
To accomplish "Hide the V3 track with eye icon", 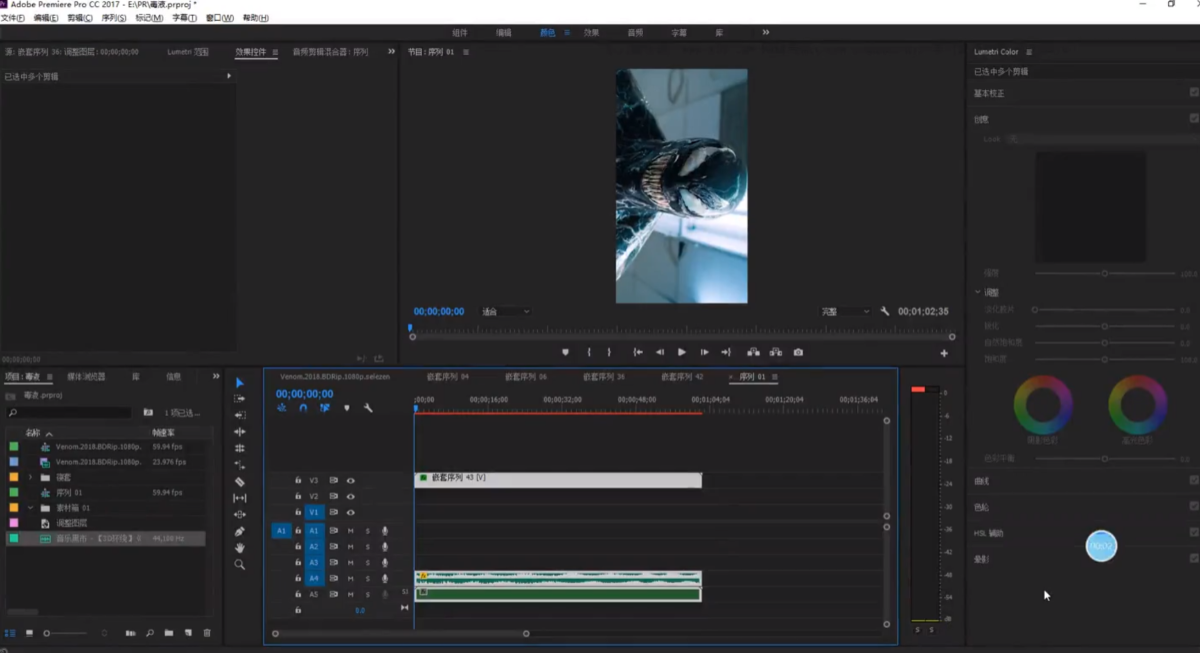I will click(350, 481).
